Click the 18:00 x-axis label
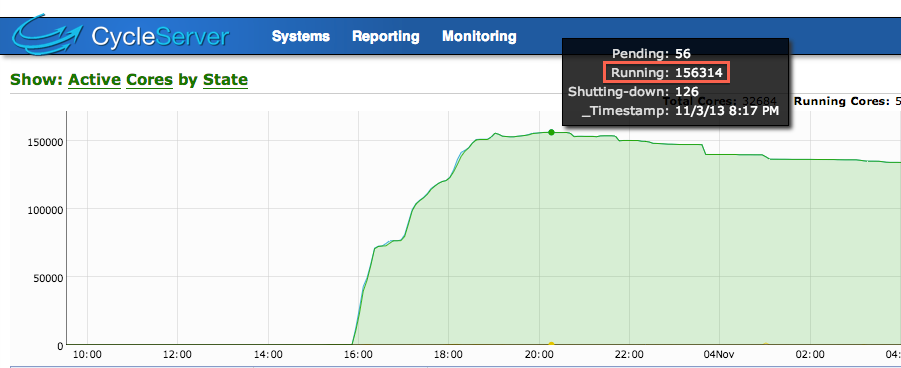This screenshot has width=901, height=368. [x=448, y=354]
